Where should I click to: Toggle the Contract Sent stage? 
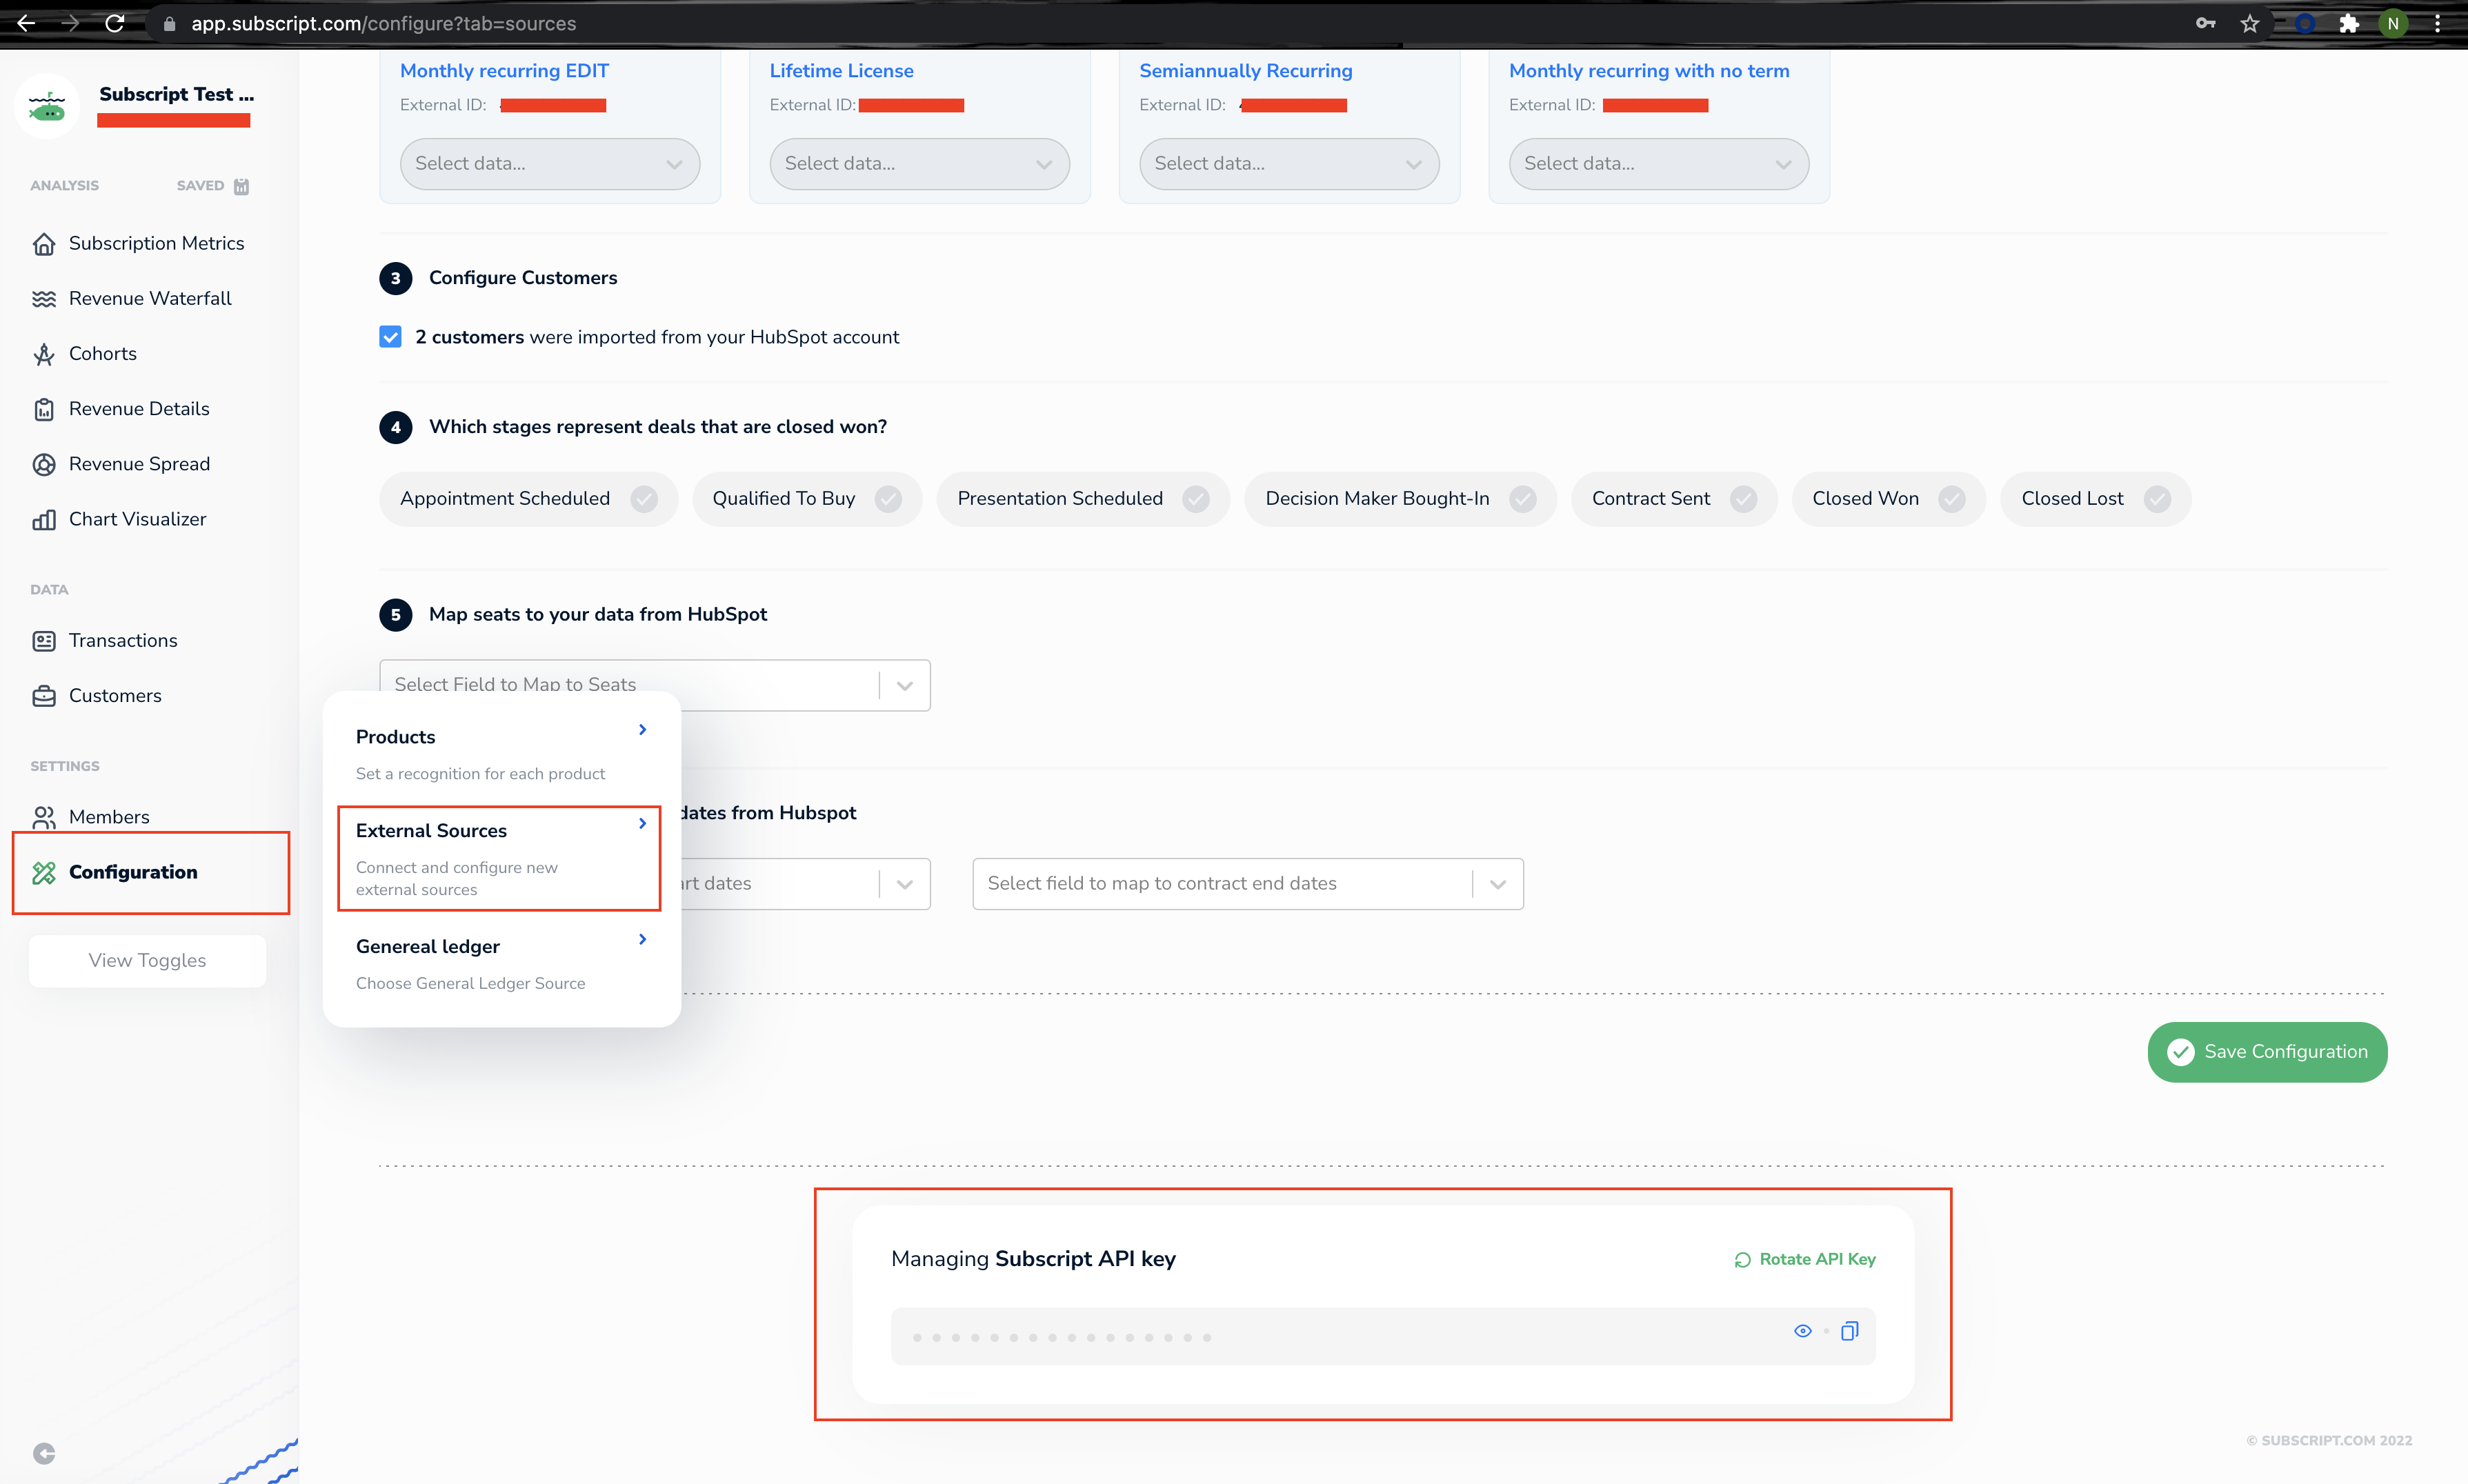click(1674, 498)
